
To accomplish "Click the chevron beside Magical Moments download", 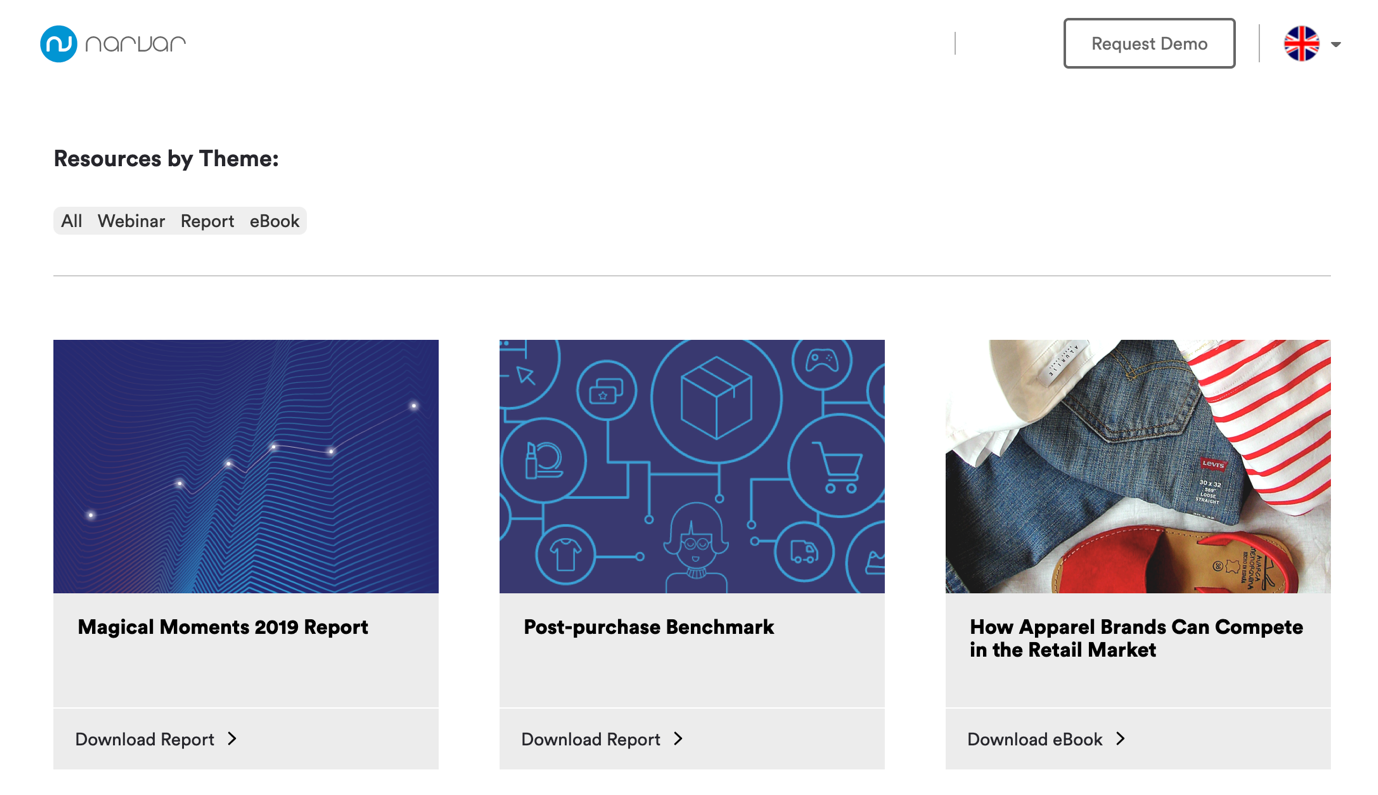I will click(x=232, y=739).
